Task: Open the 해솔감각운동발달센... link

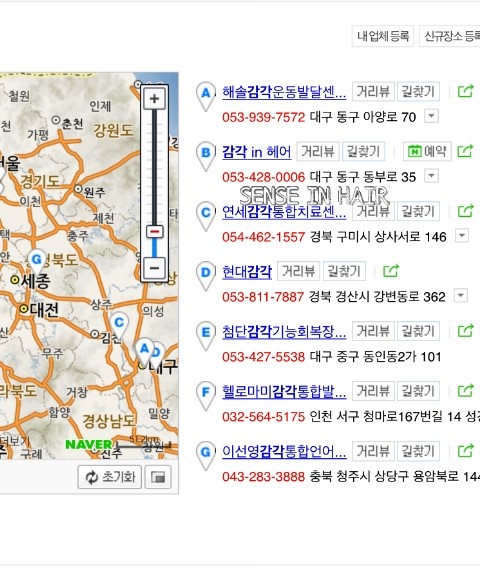Action: tap(284, 92)
